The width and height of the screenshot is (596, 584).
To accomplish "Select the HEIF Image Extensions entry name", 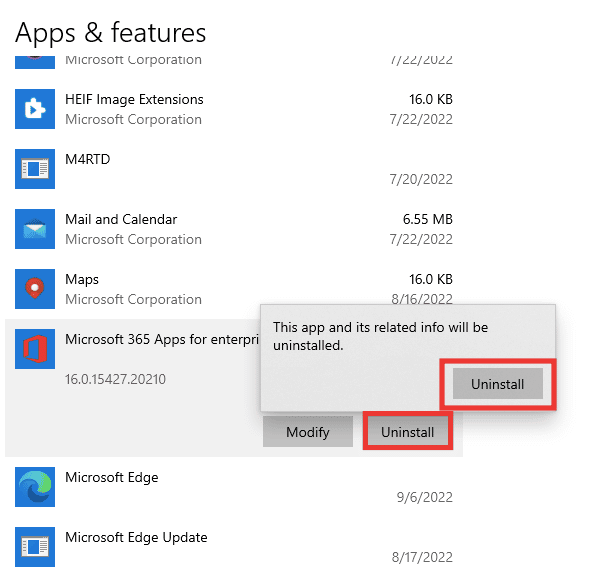I will pyautogui.click(x=134, y=100).
